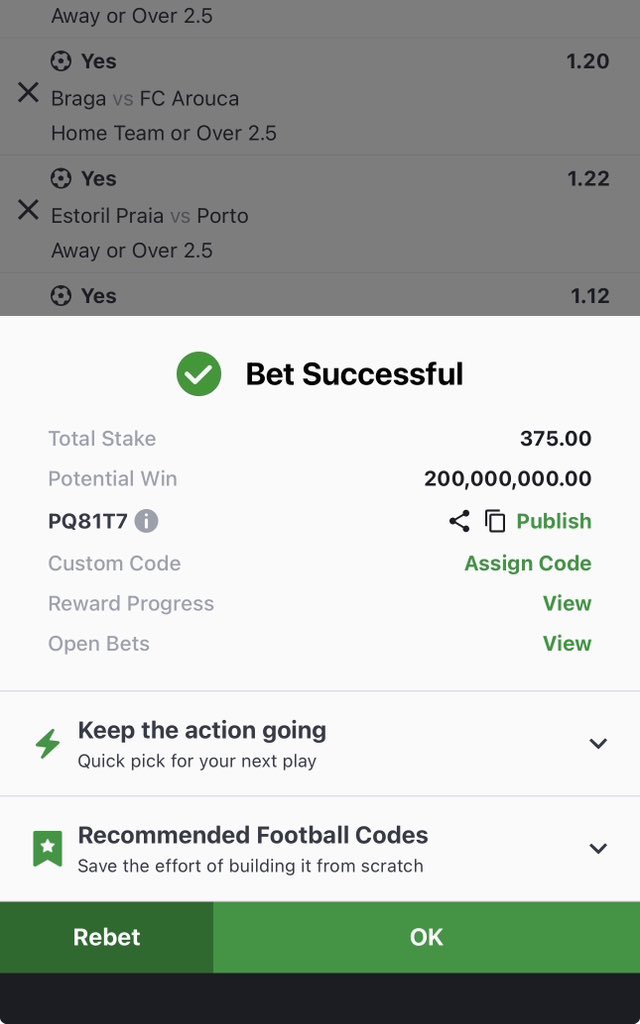Tap the share icon next to Publish
The image size is (640, 1024).
[x=459, y=521]
